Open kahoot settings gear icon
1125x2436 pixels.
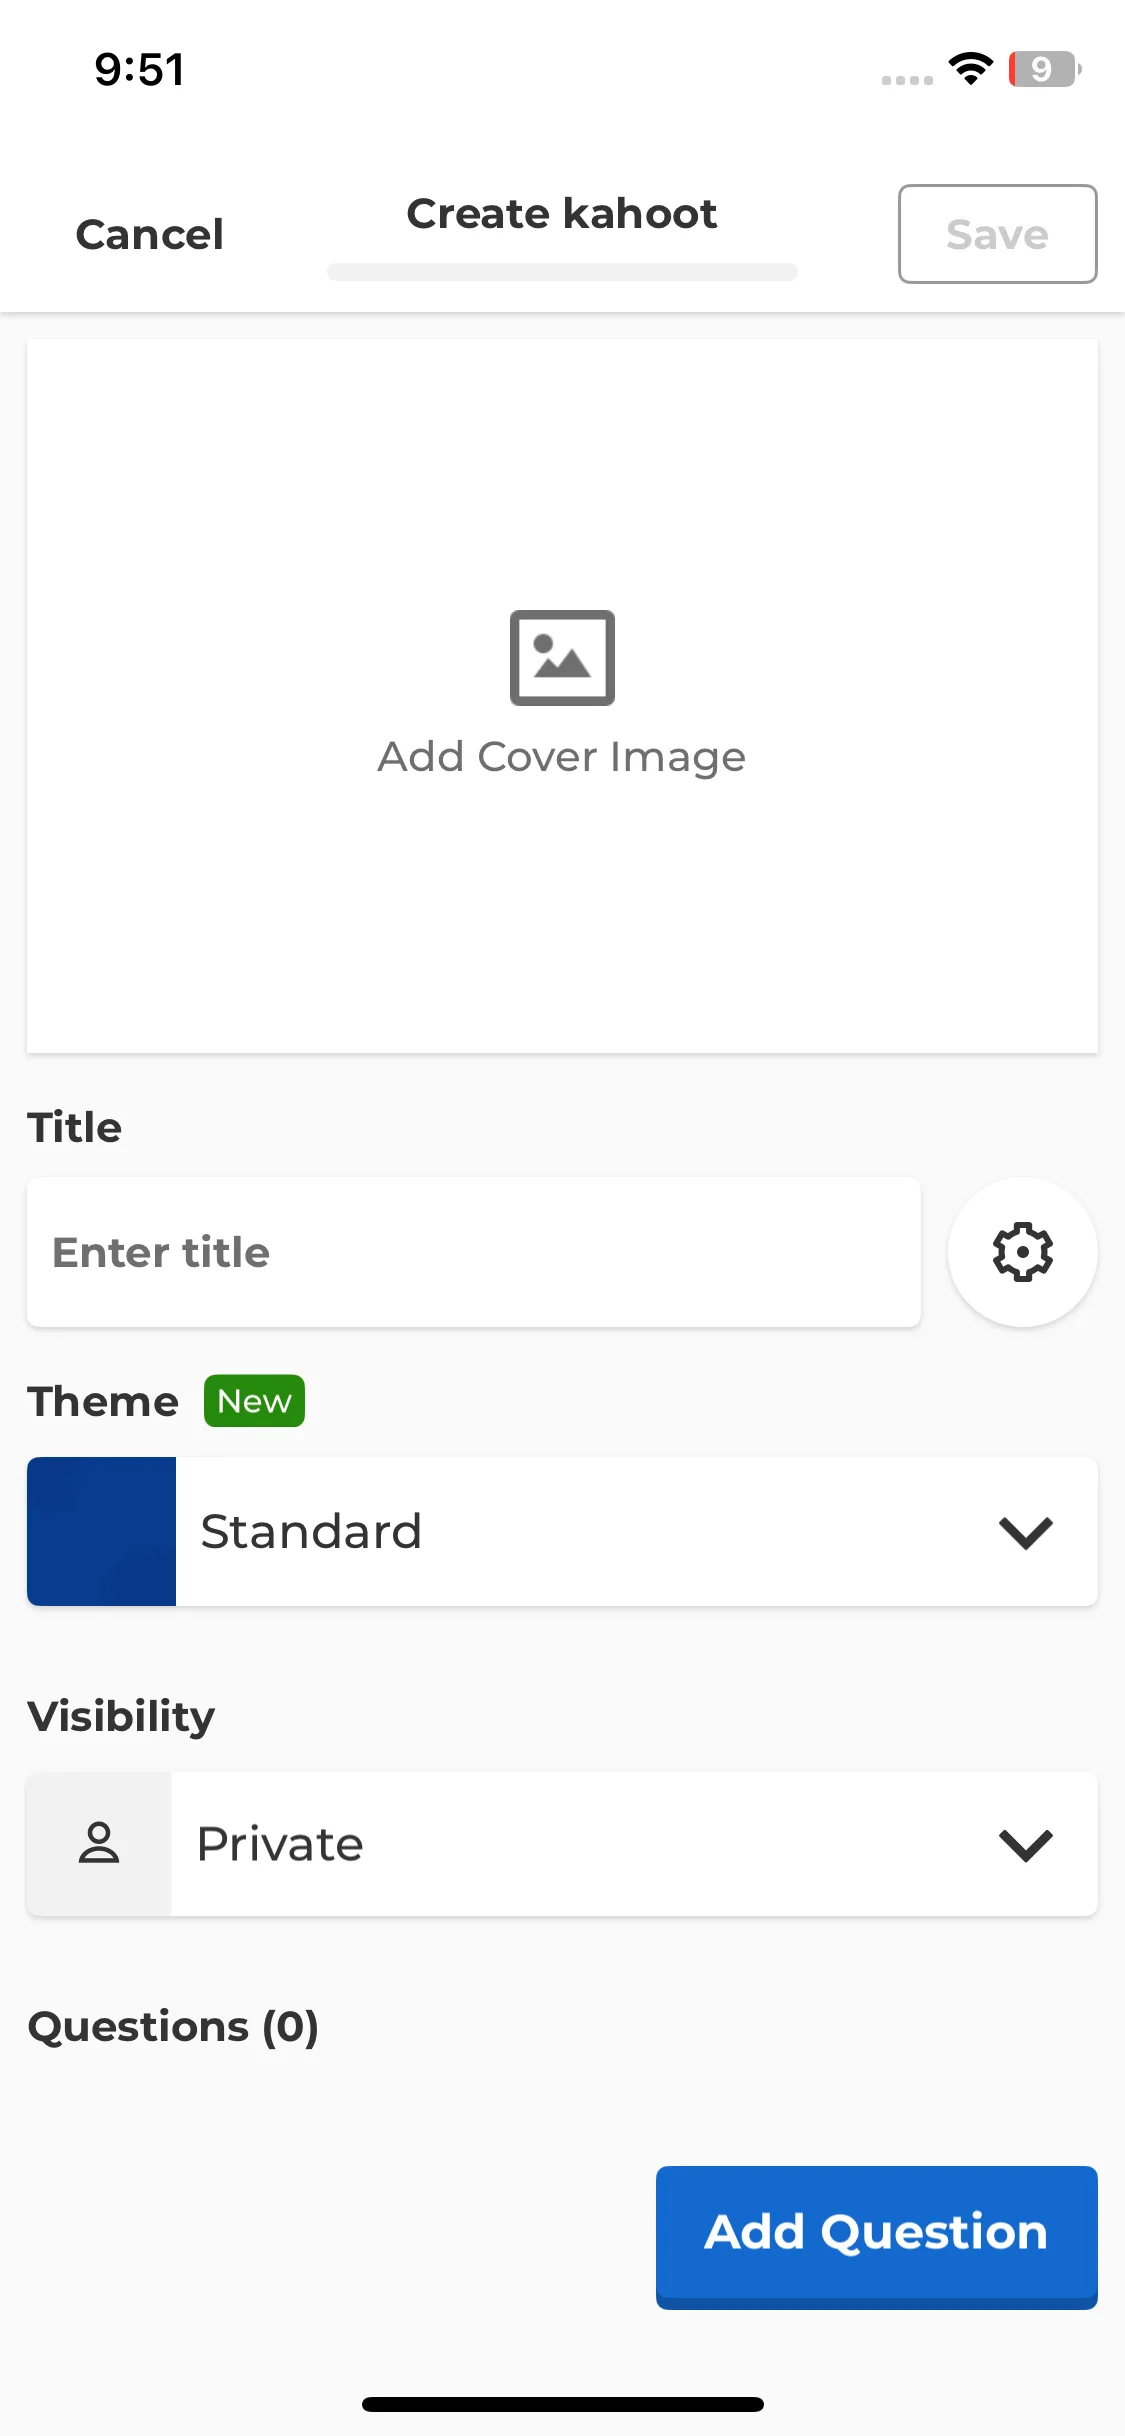(x=1022, y=1252)
